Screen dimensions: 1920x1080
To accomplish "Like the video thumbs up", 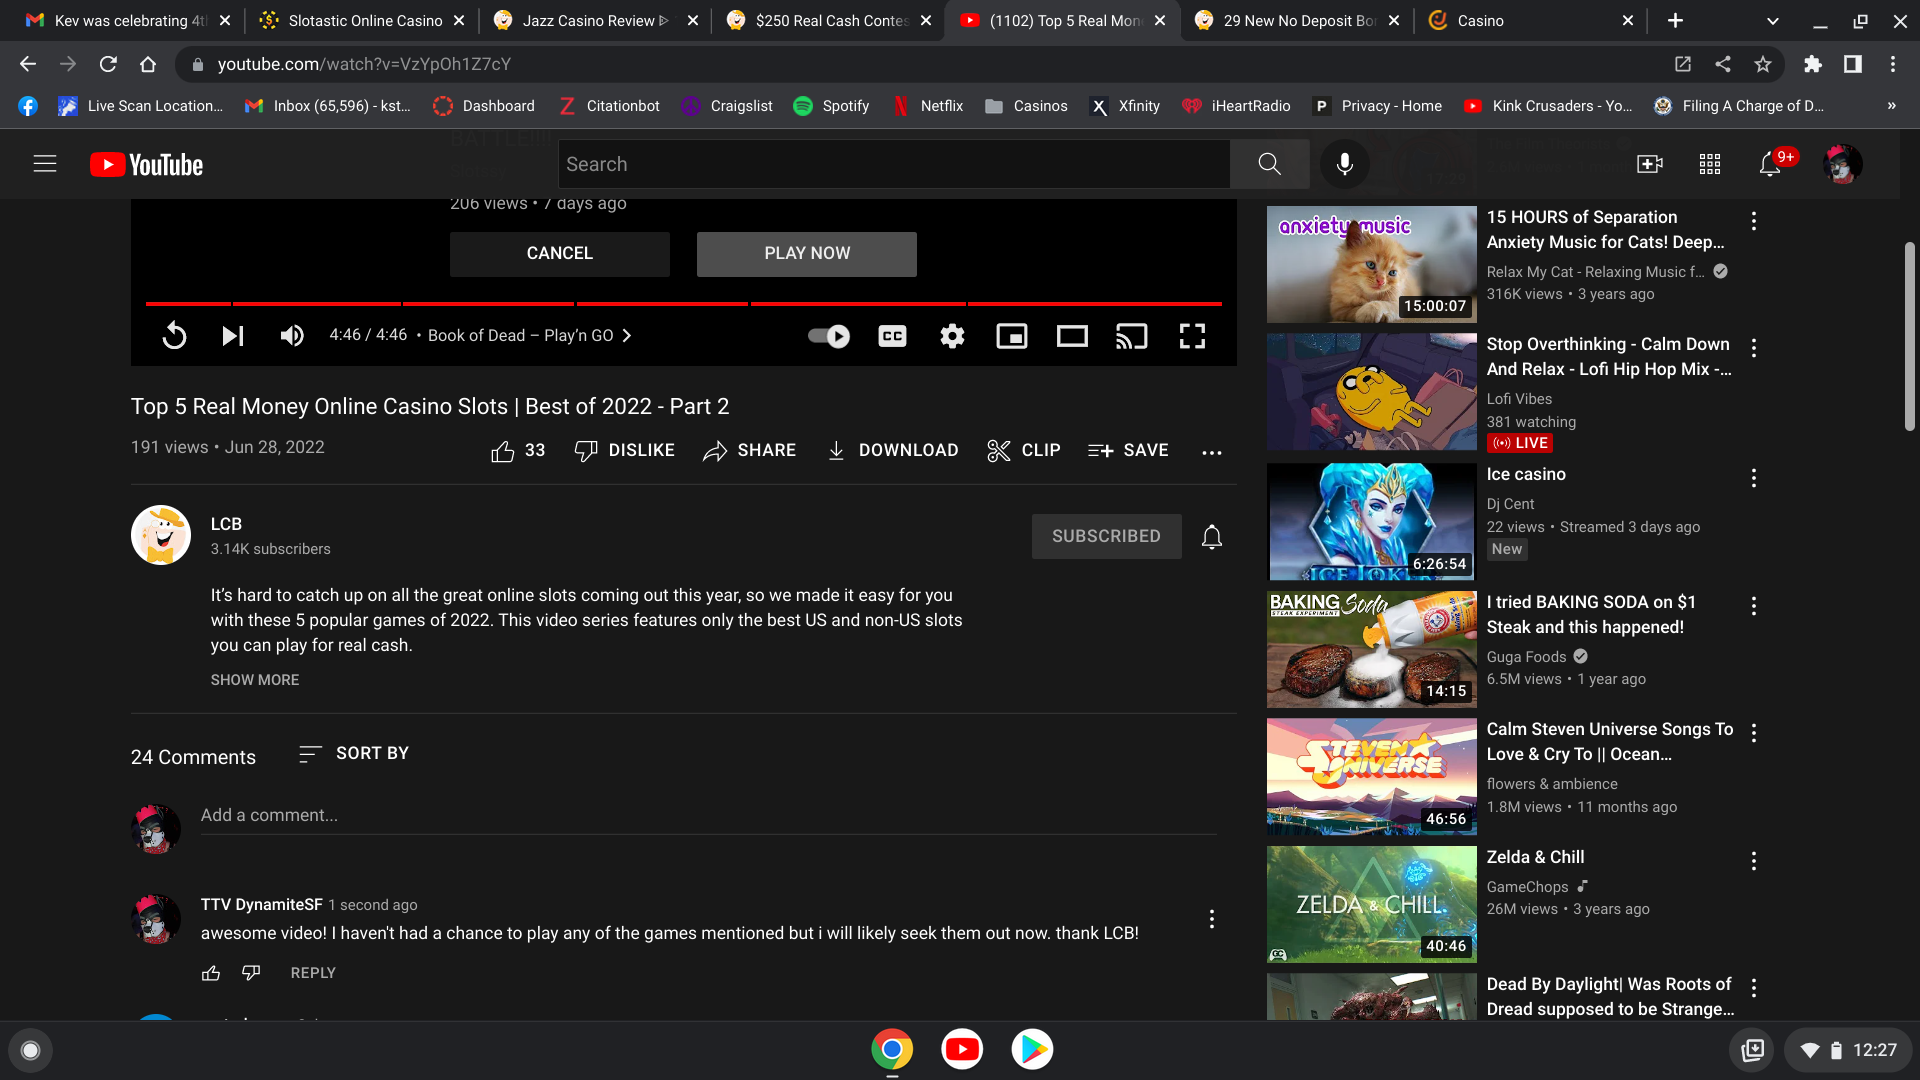I will click(518, 451).
